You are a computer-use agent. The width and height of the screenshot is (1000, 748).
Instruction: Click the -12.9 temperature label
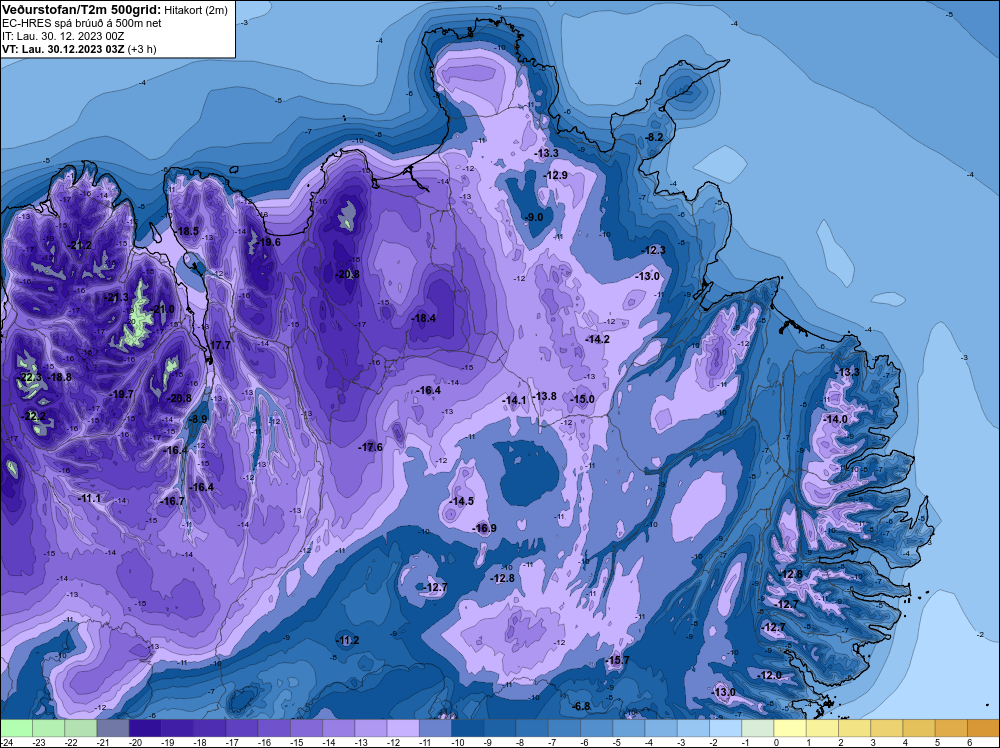pyautogui.click(x=556, y=175)
